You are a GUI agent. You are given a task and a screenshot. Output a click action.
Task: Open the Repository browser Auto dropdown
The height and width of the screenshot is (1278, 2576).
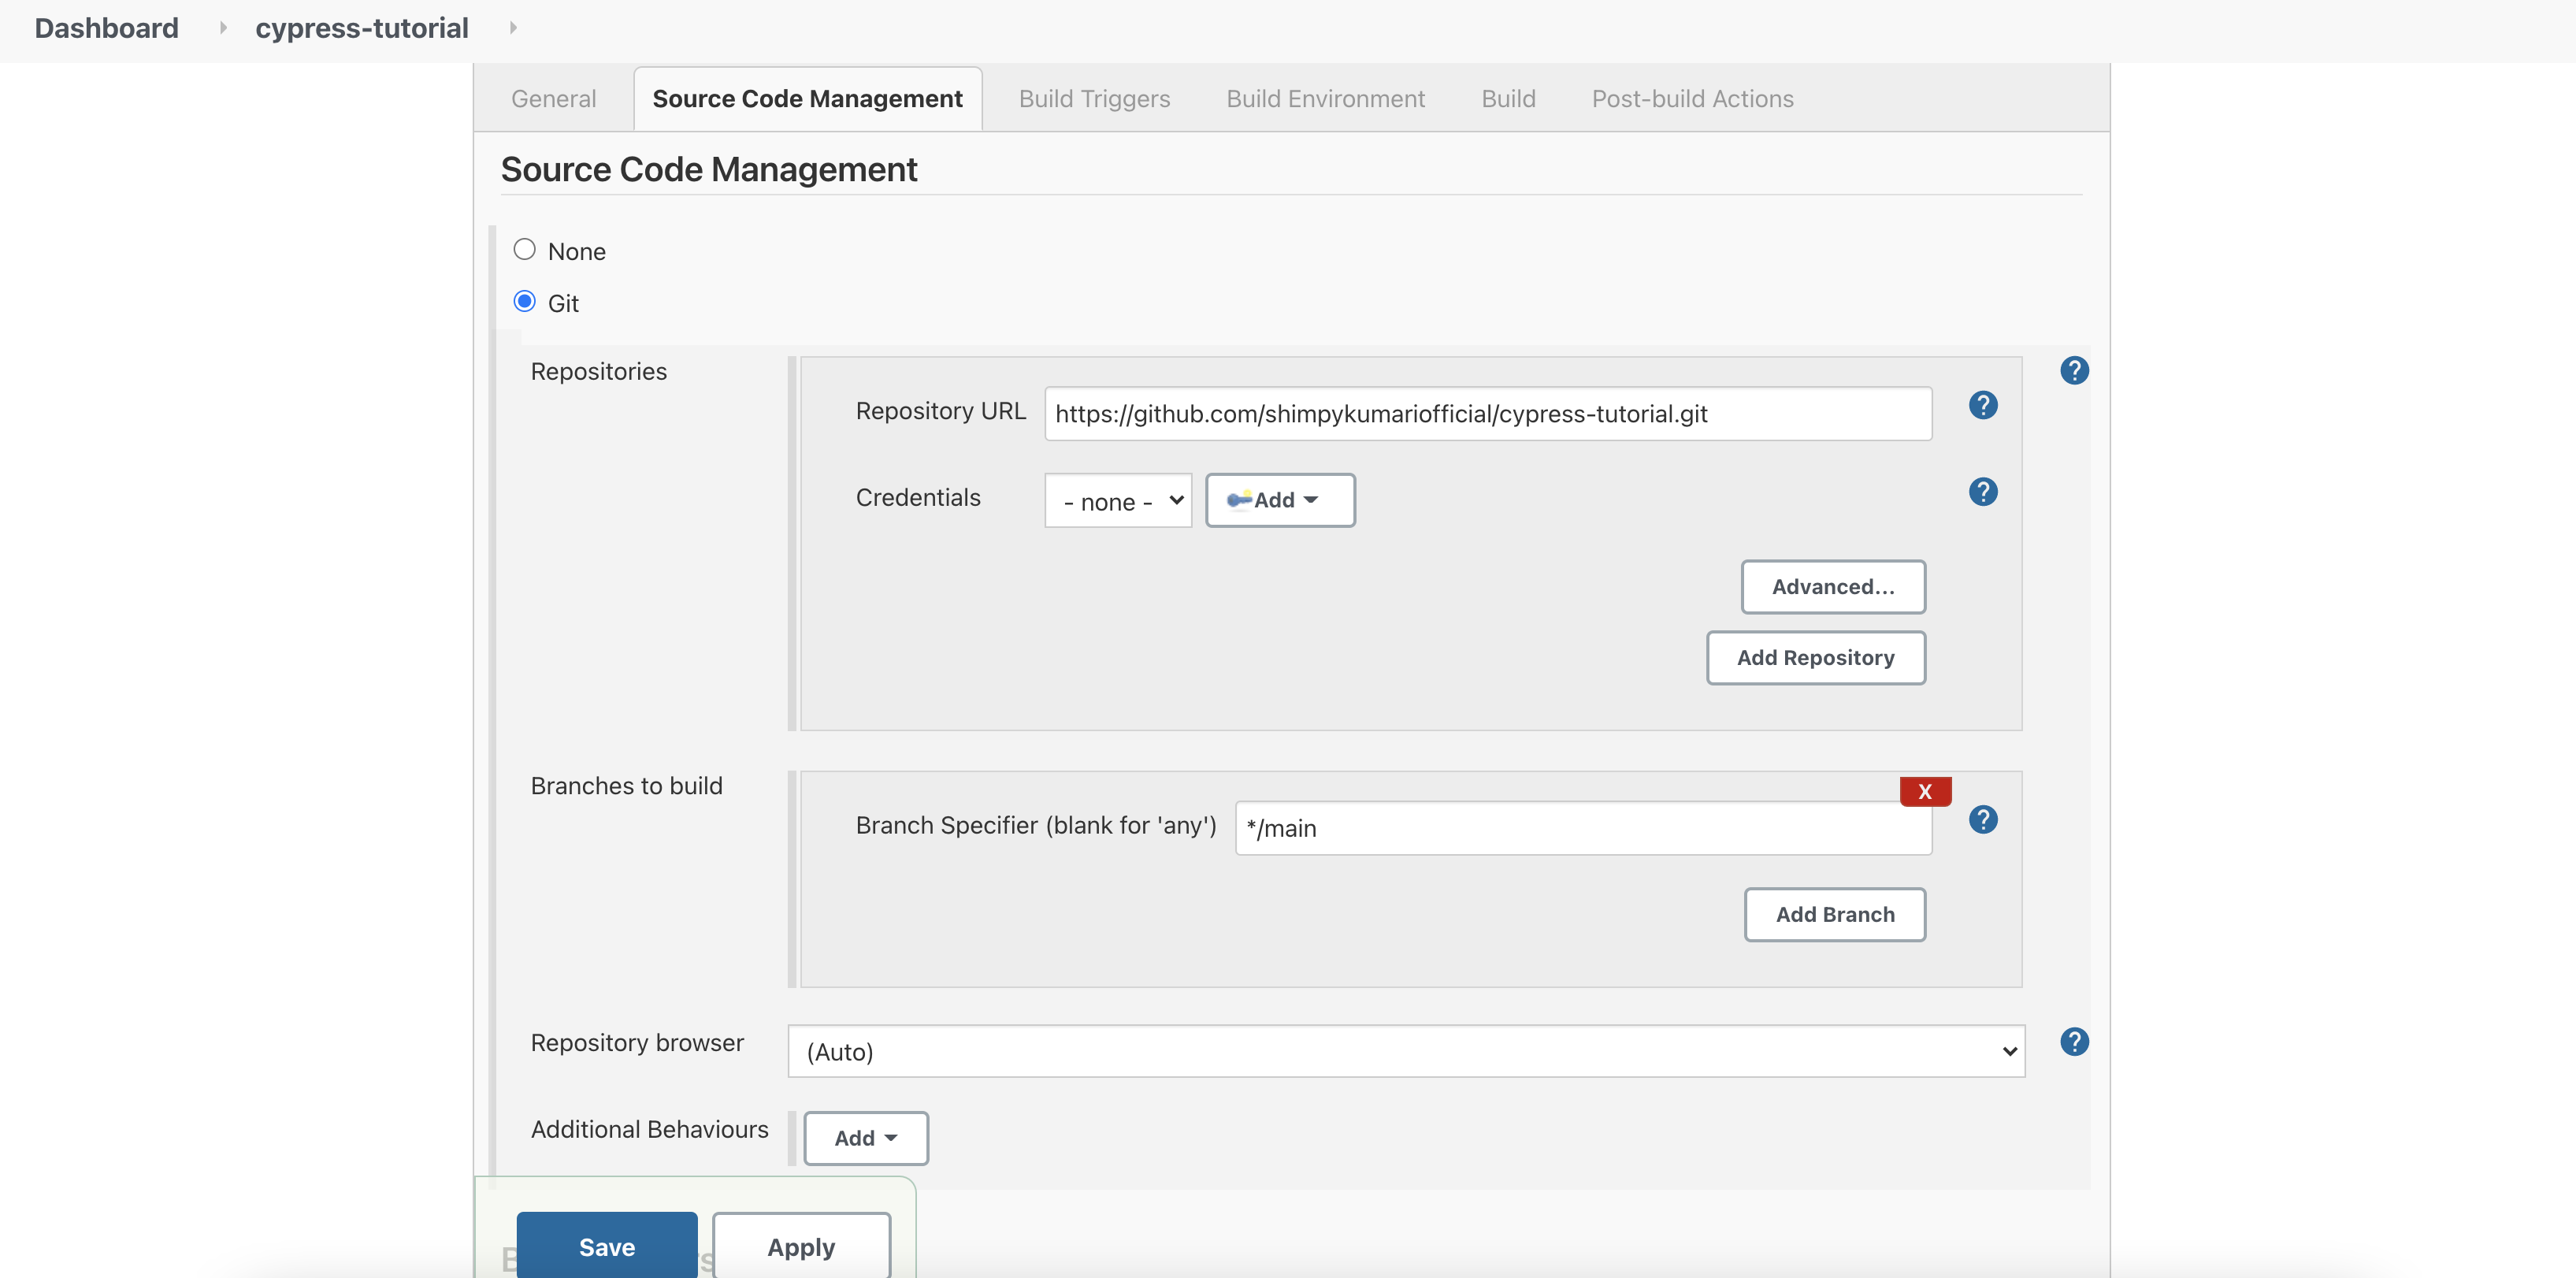point(1405,1051)
